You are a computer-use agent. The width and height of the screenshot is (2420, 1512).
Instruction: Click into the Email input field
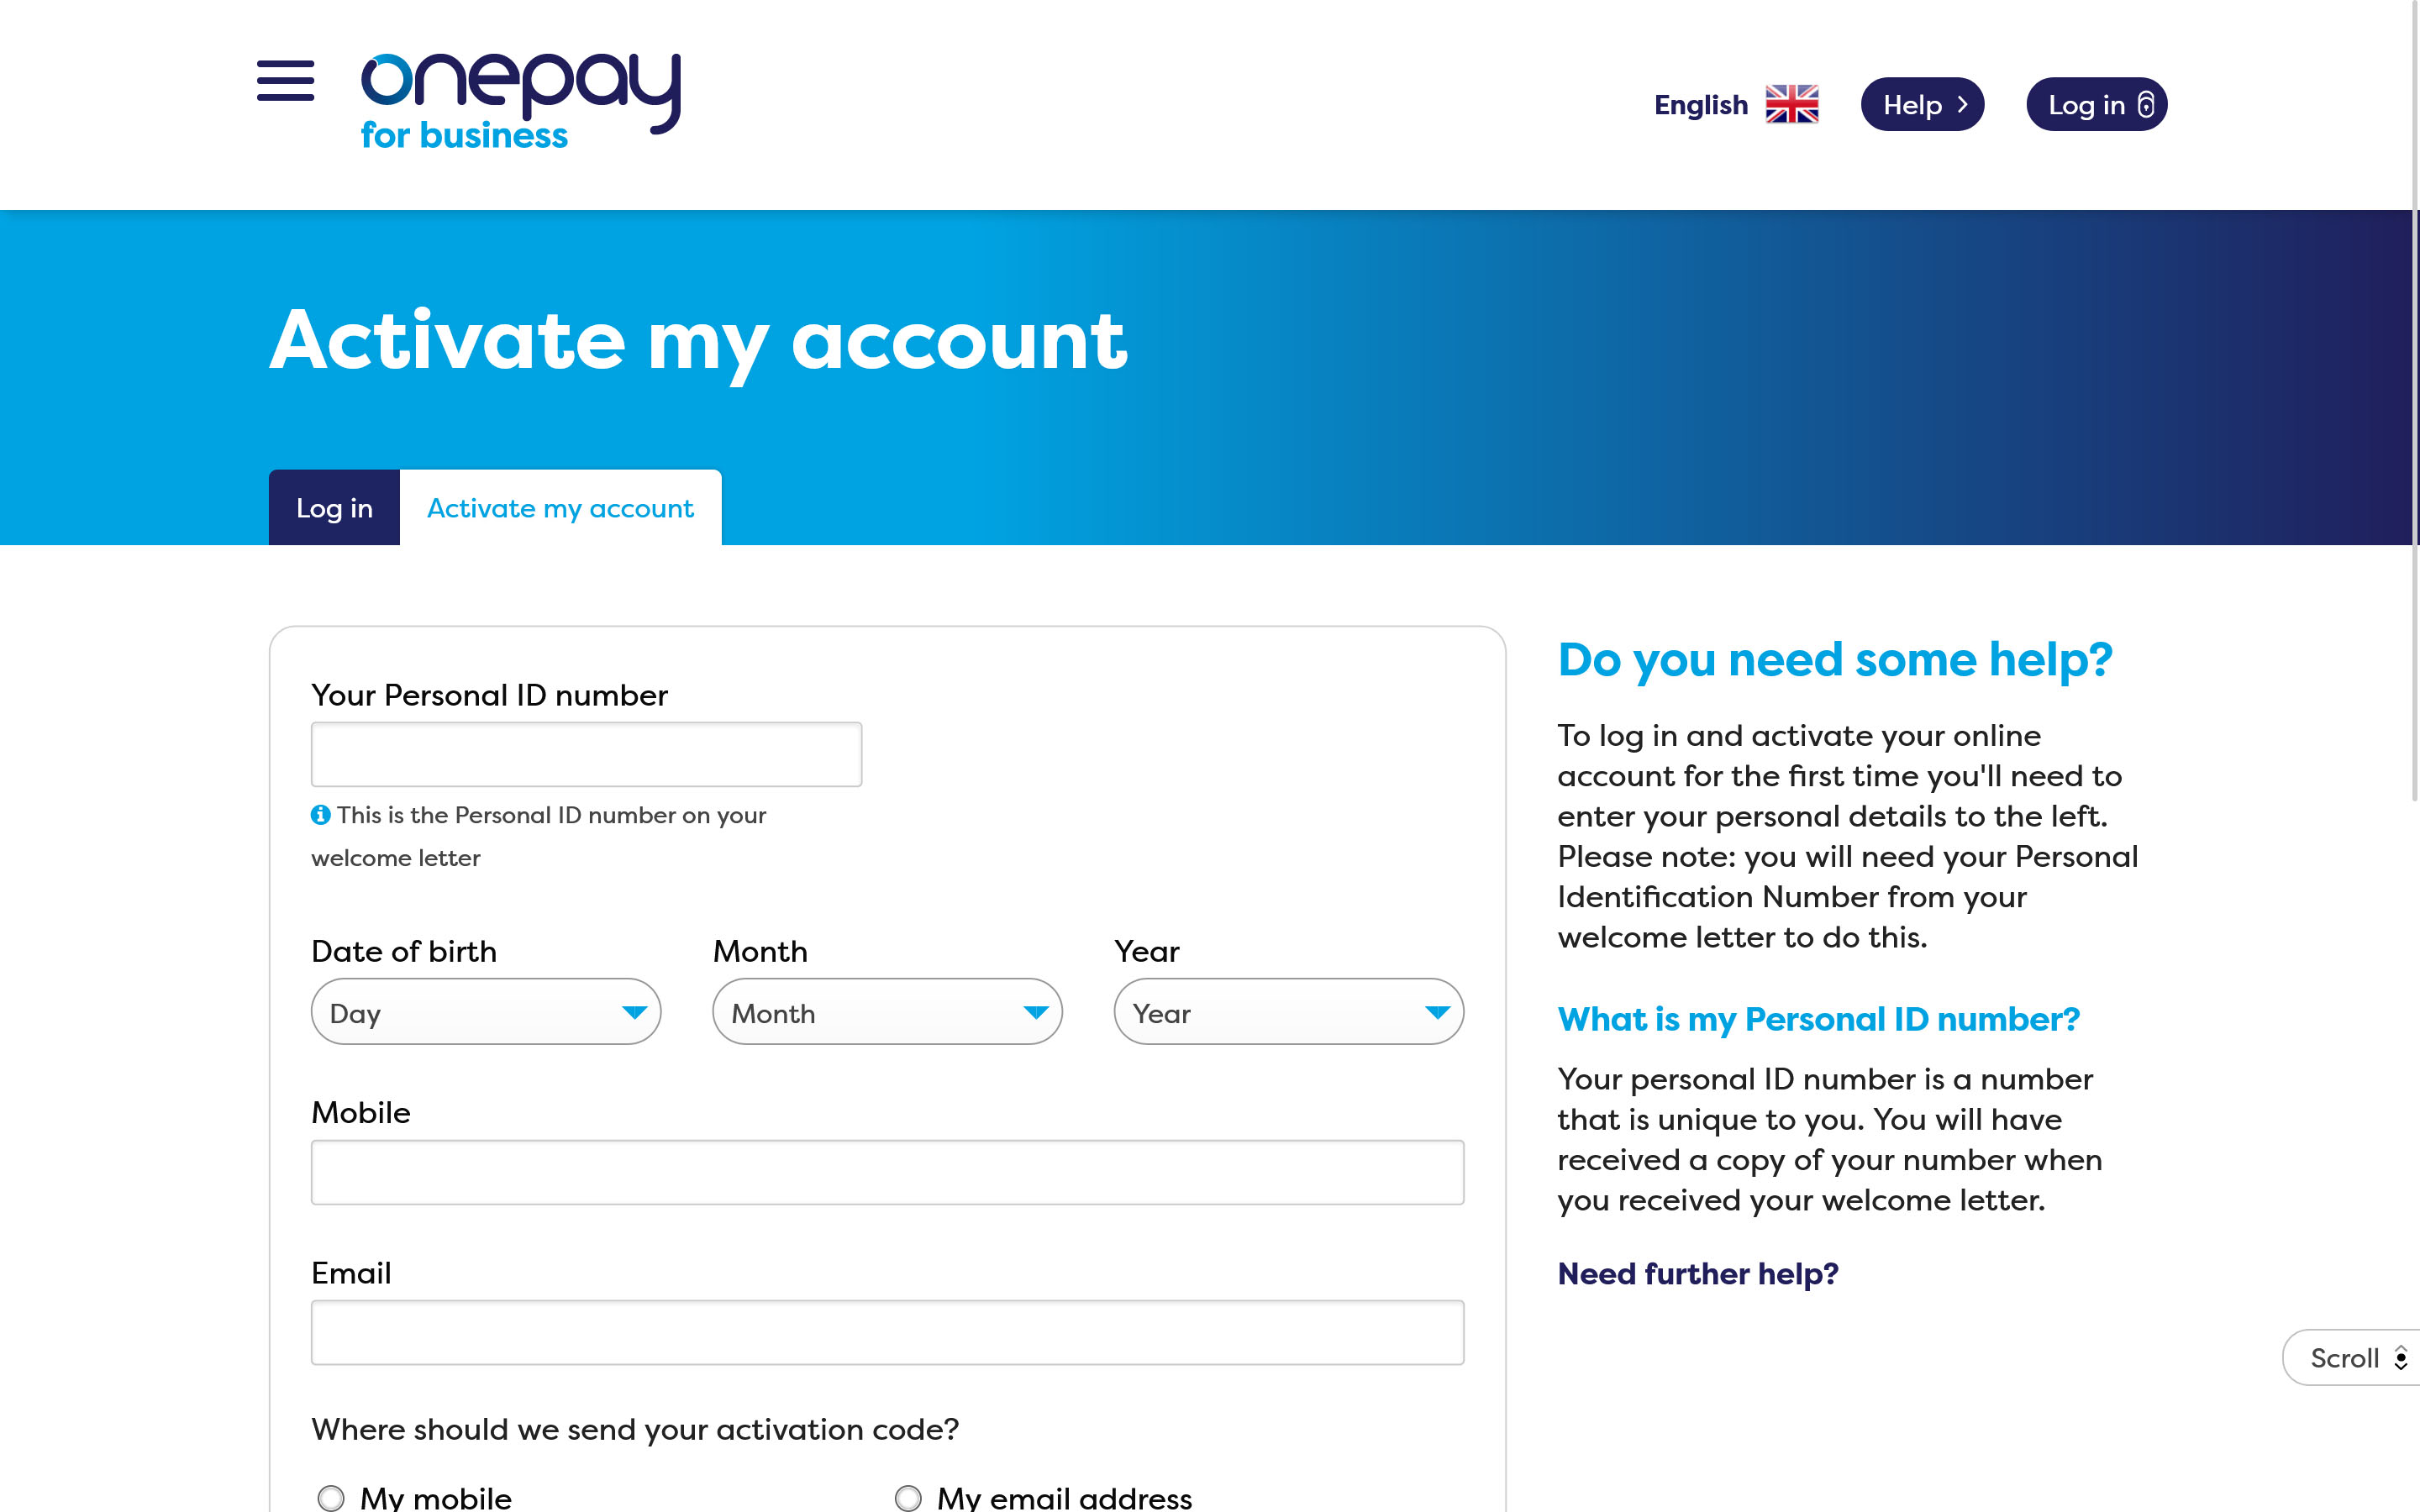(887, 1332)
